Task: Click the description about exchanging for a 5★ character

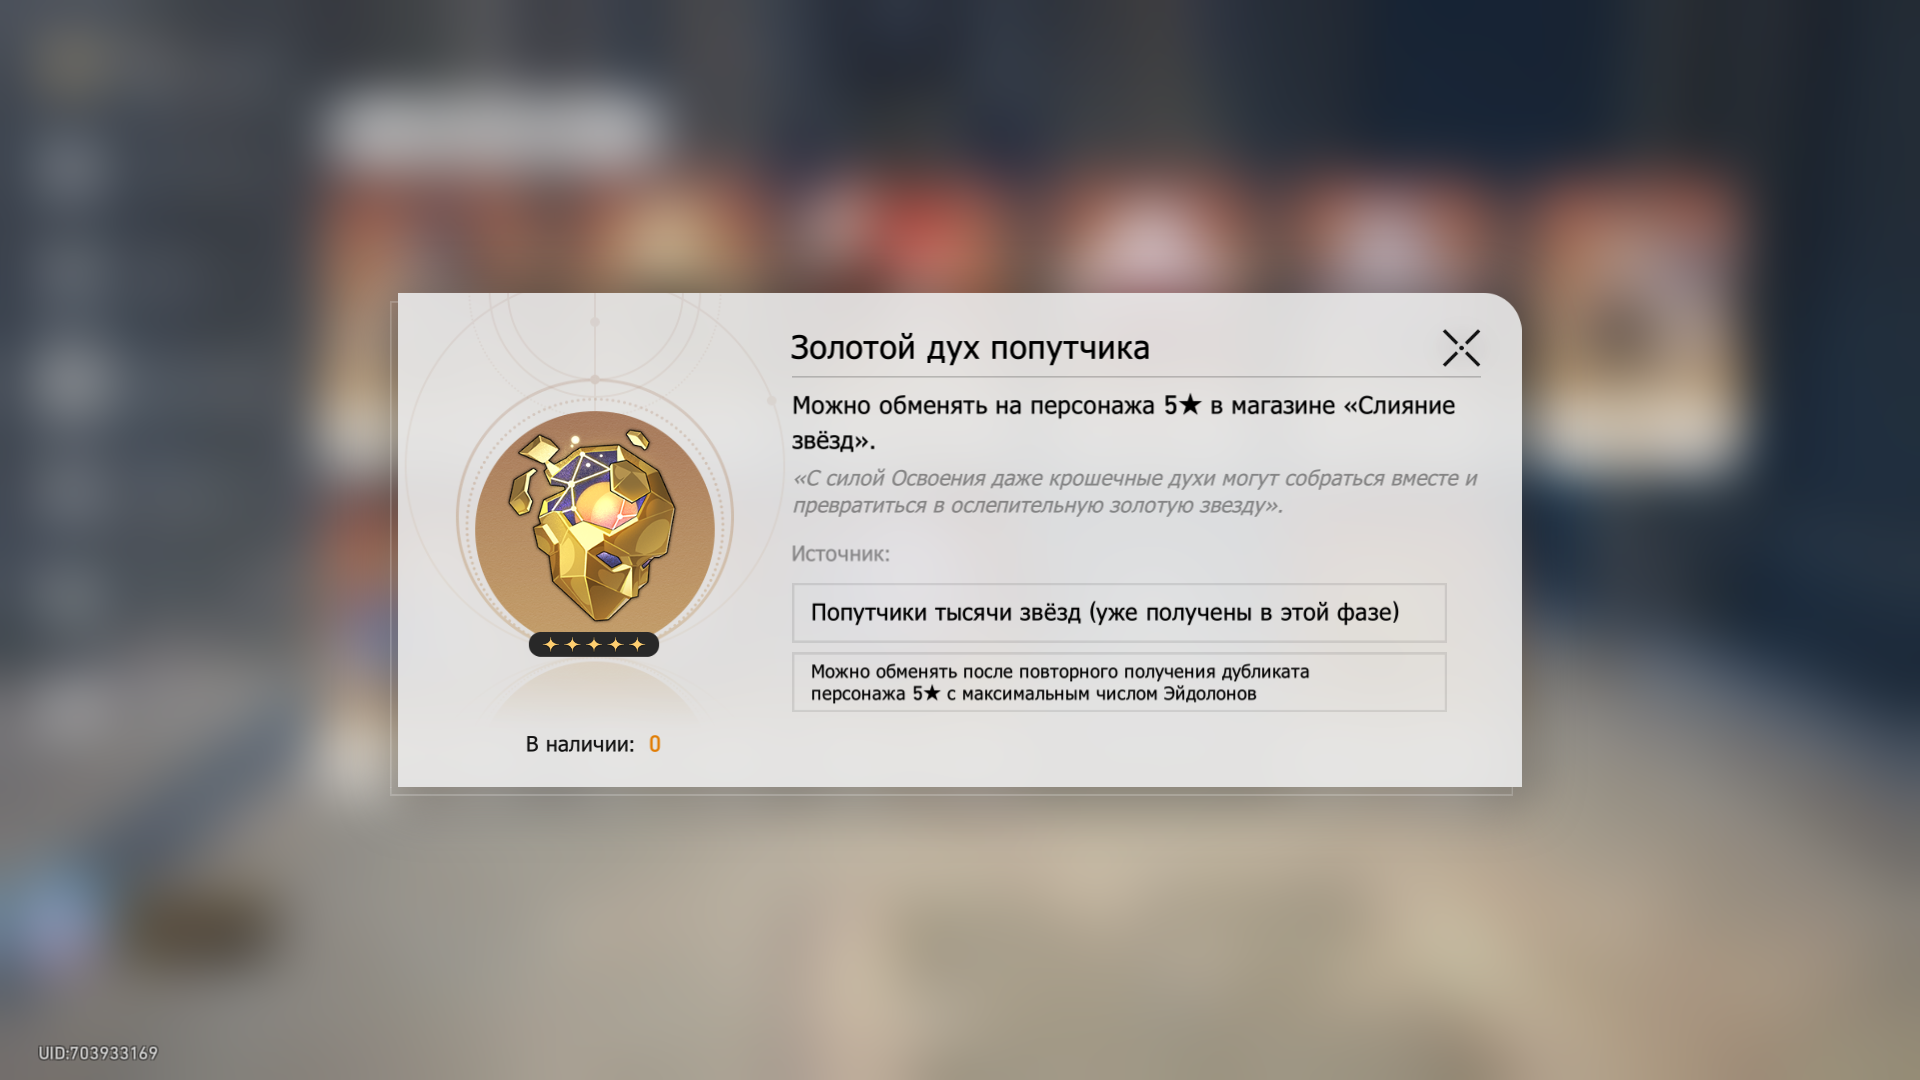Action: pos(1124,423)
